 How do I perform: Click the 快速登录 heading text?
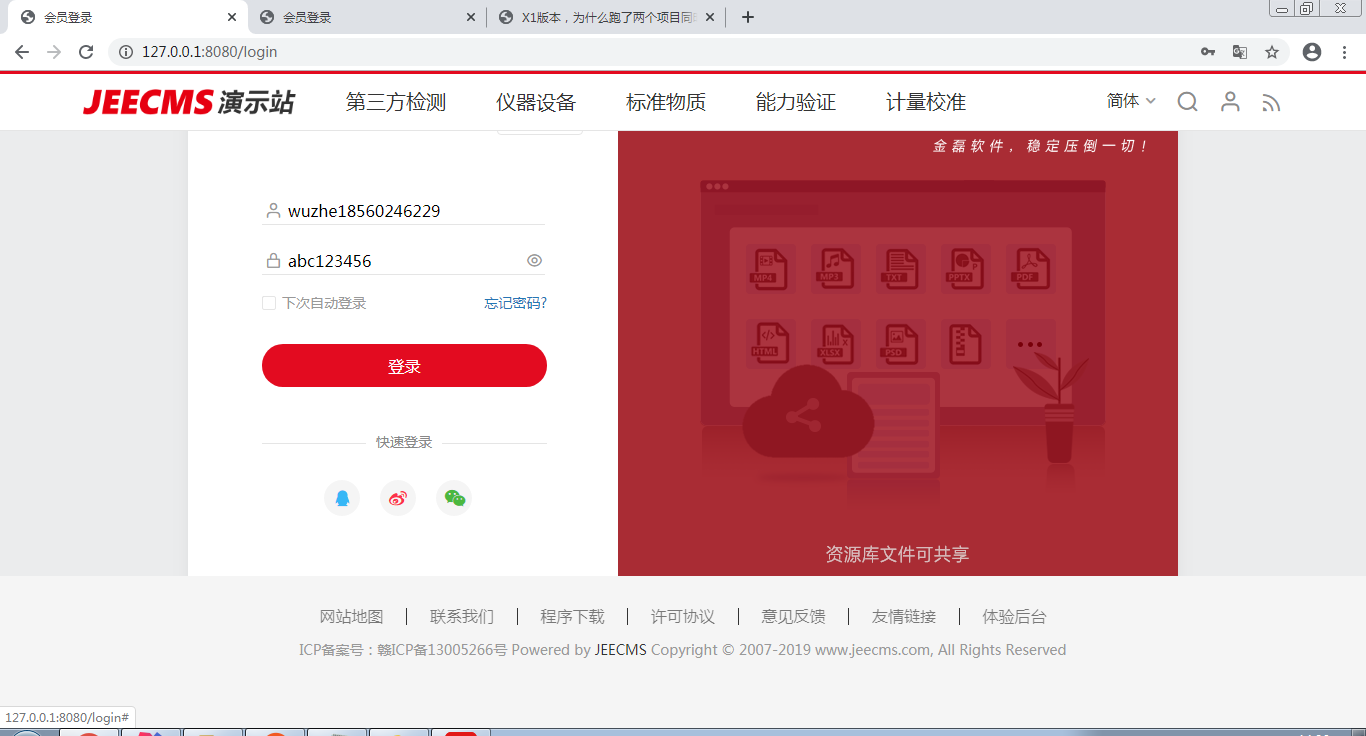(x=404, y=442)
